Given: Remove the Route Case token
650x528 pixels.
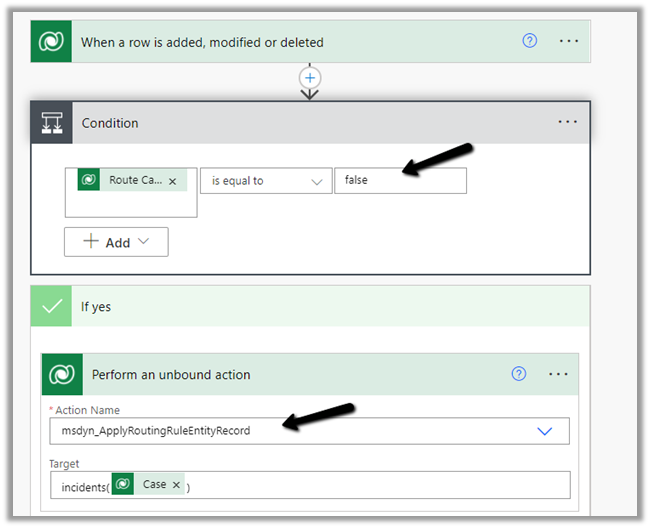Looking at the screenshot, I should point(172,181).
